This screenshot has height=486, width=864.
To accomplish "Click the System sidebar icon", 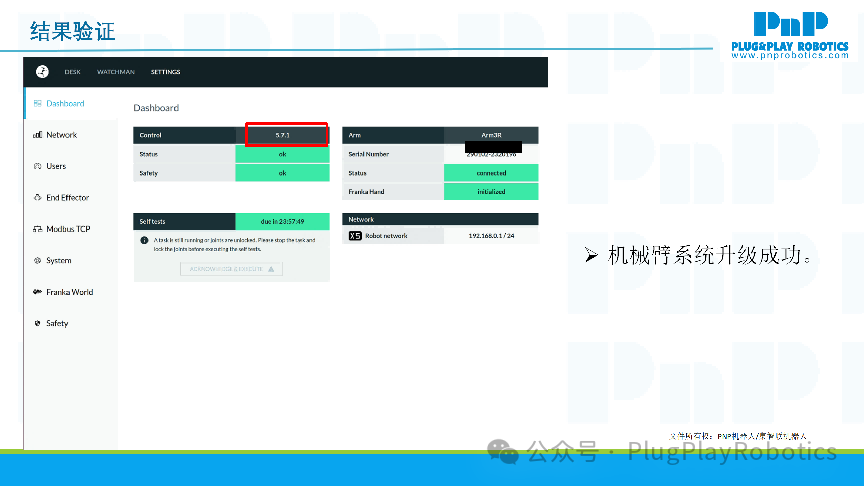I will pos(37,260).
